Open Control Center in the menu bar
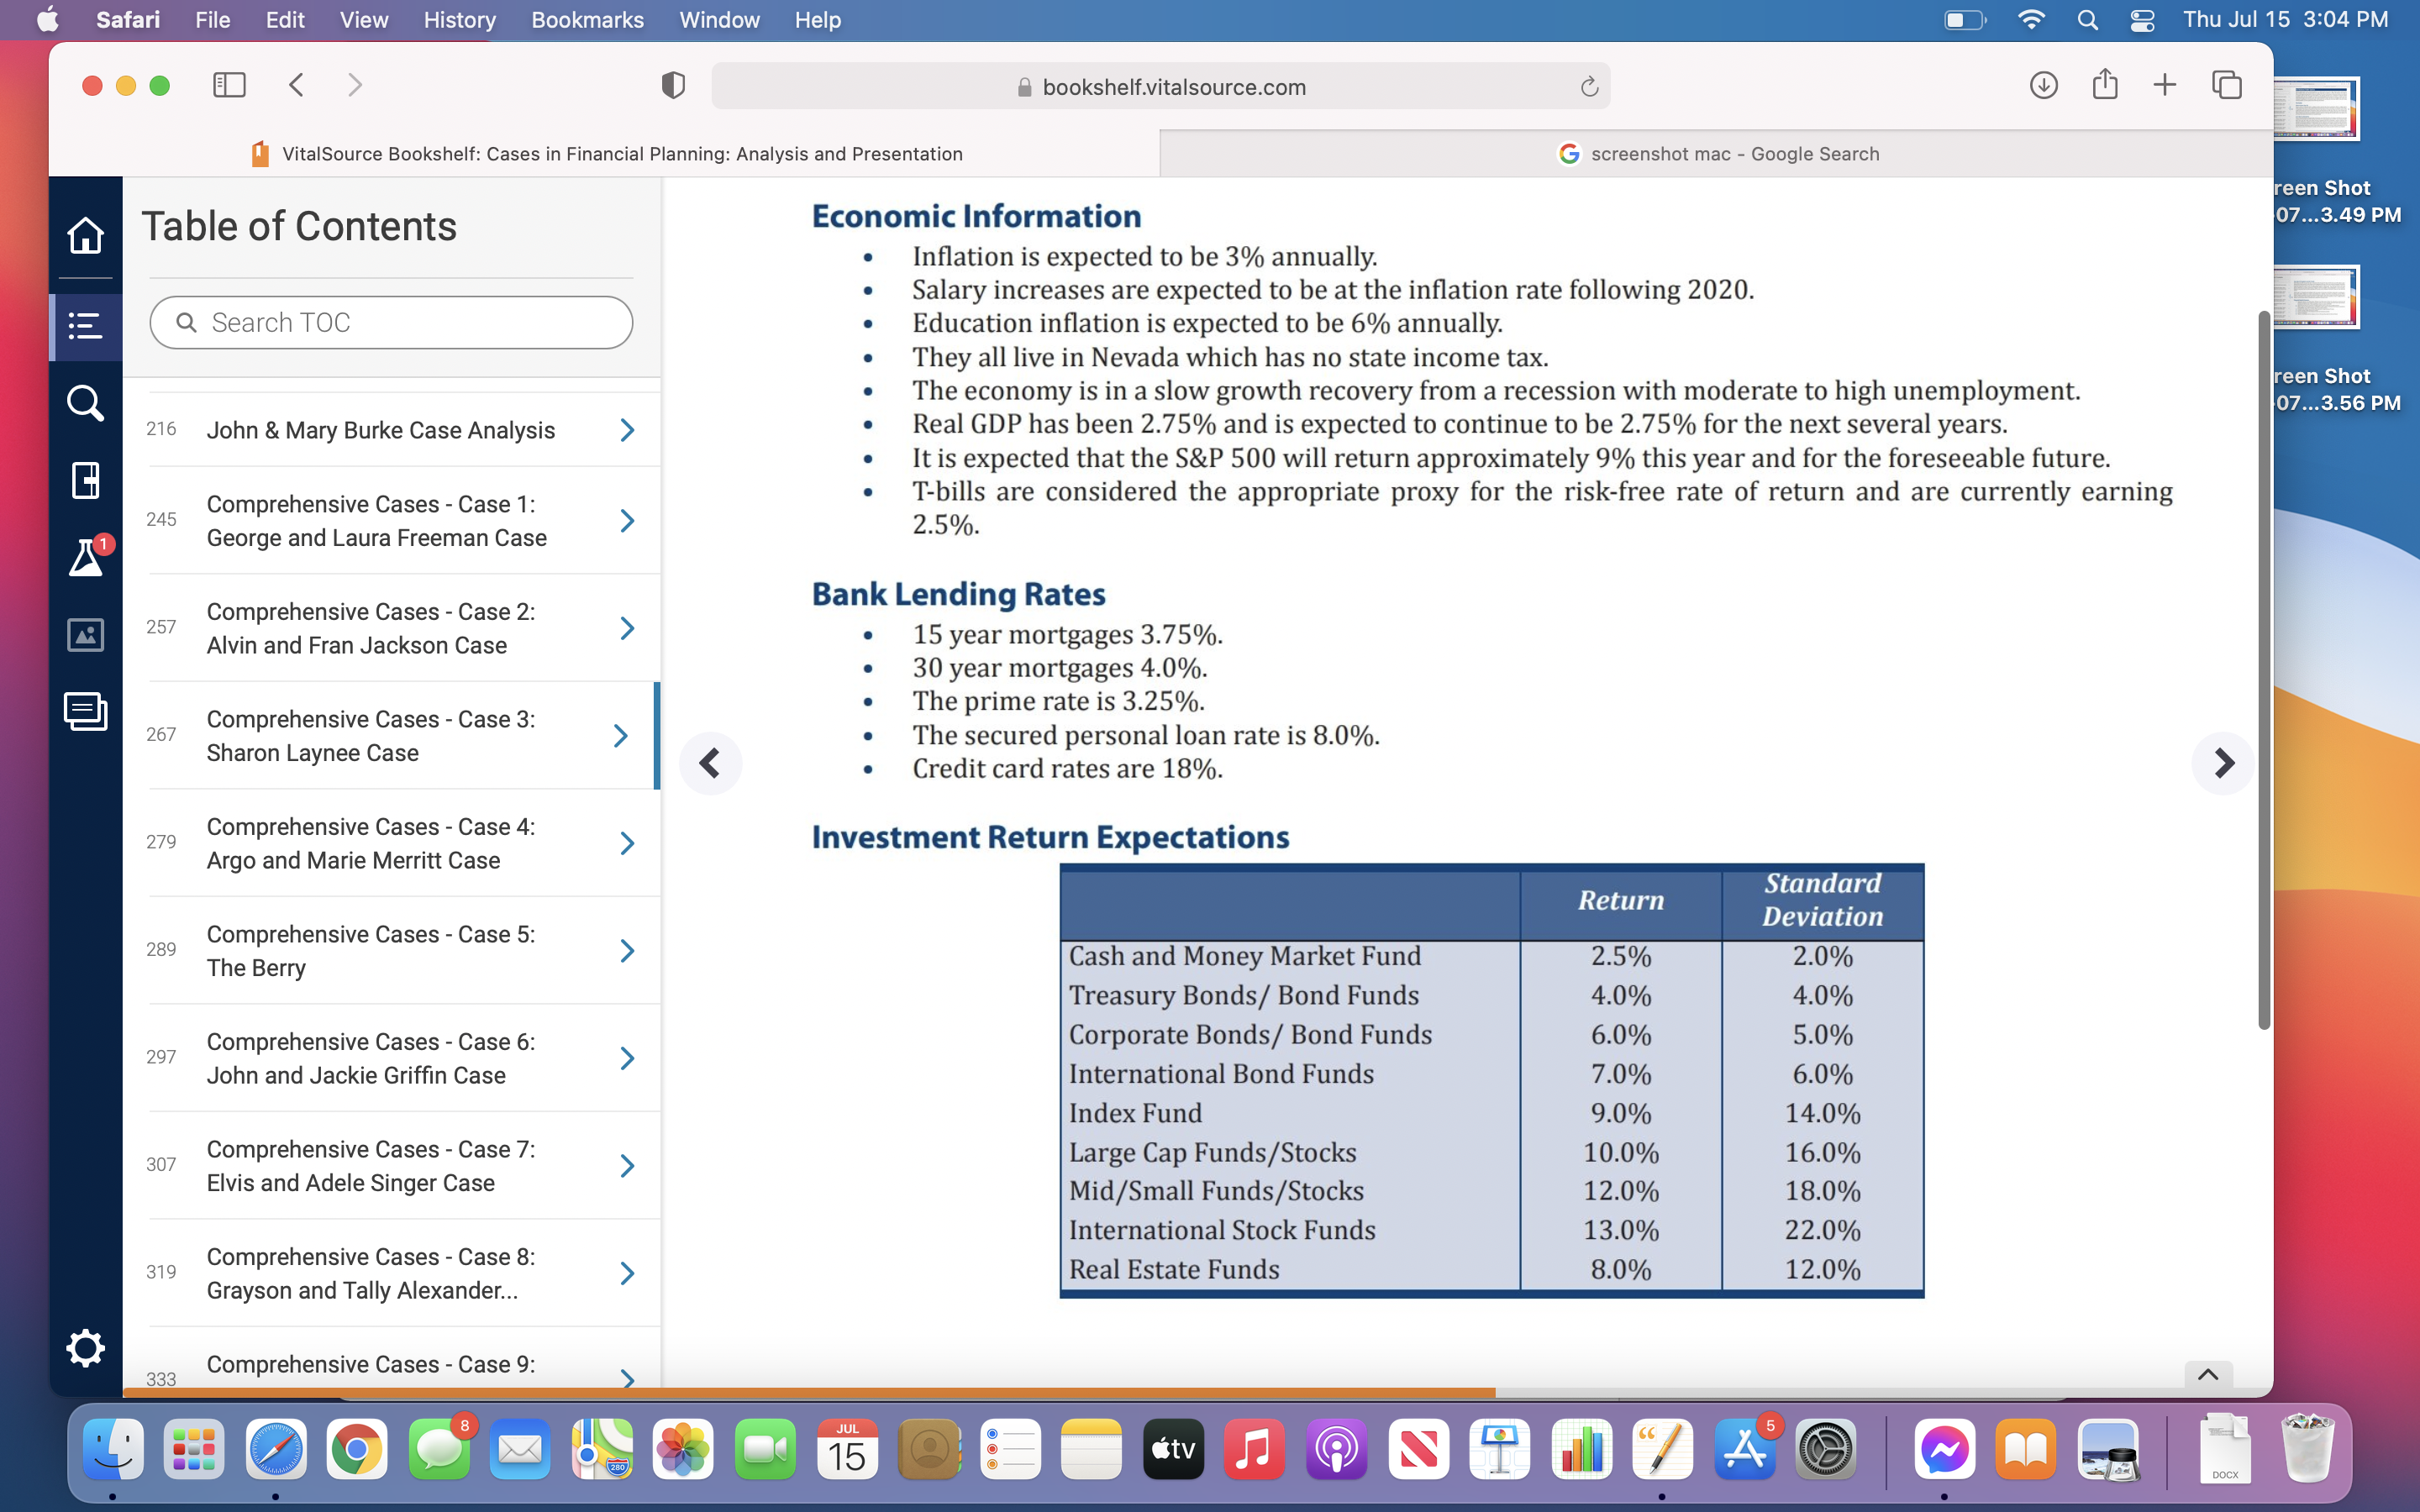The width and height of the screenshot is (2420, 1512). coord(2142,20)
